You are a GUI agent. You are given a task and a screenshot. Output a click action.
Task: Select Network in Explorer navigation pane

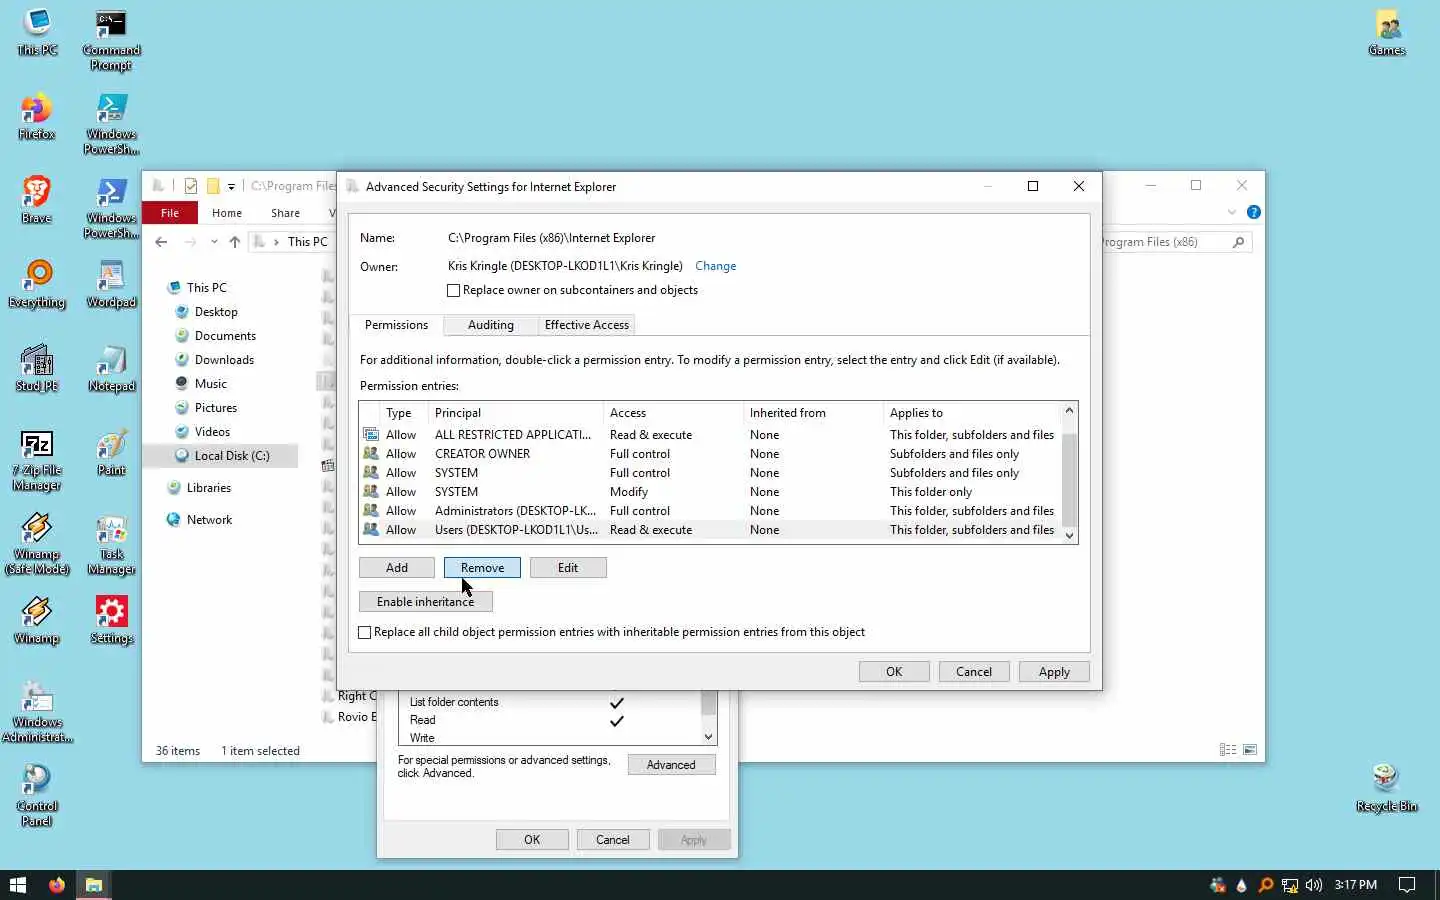(209, 520)
